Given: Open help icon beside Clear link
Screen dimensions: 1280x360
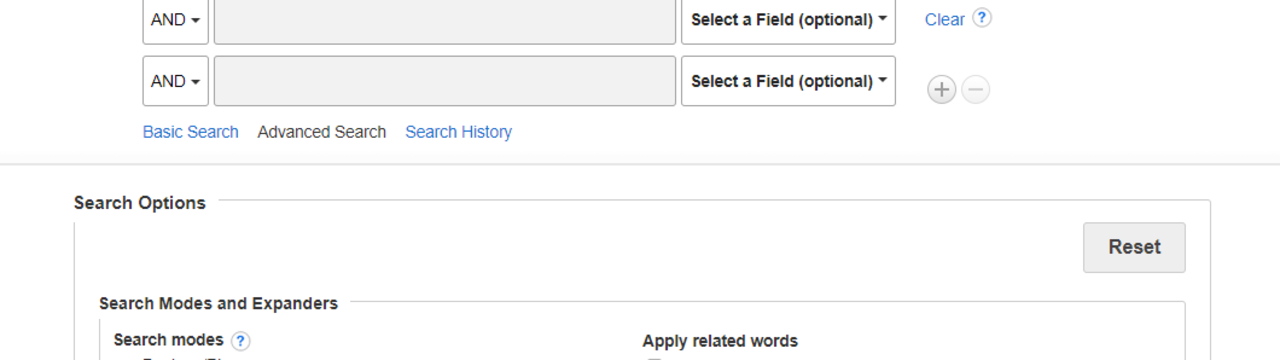Looking at the screenshot, I should (982, 18).
